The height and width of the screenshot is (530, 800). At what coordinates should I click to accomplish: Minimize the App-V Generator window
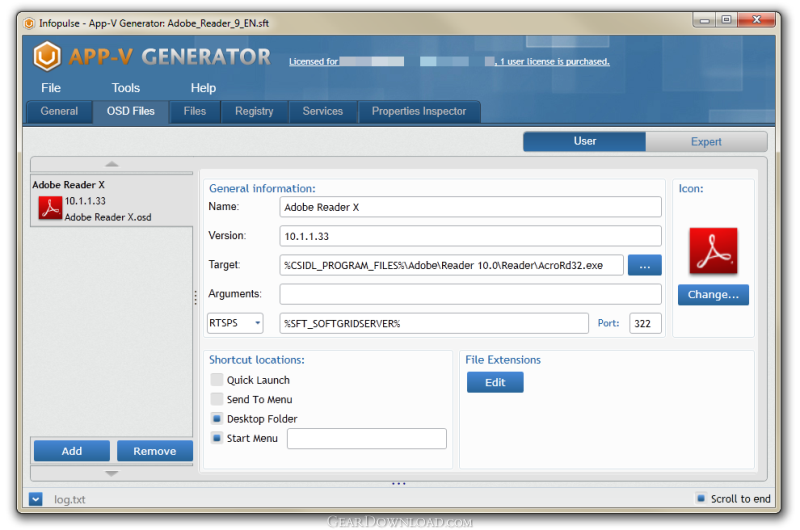(705, 20)
